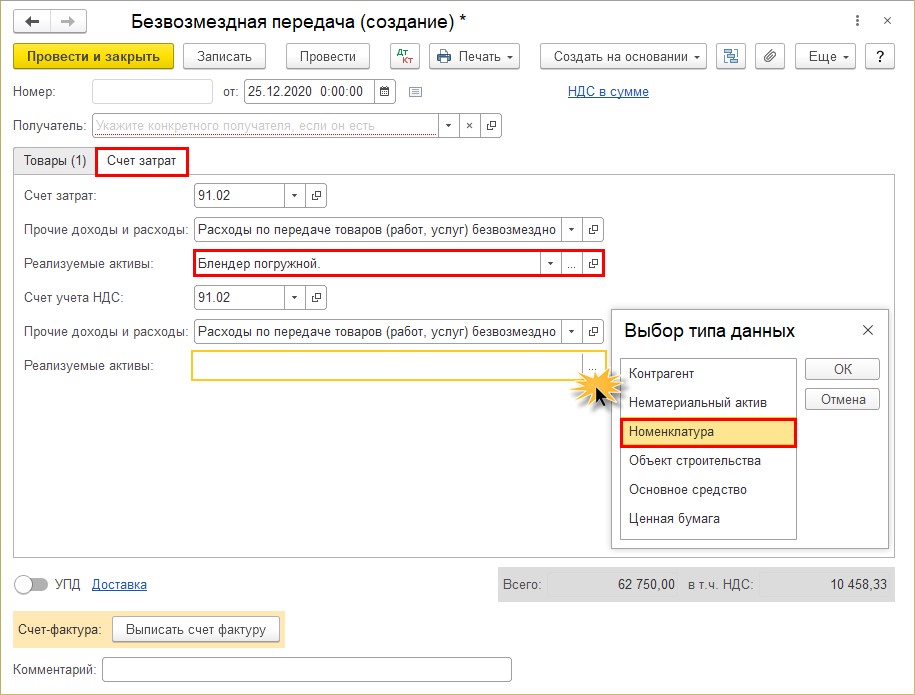
Task: Open the НДС в сумме link
Action: [608, 92]
